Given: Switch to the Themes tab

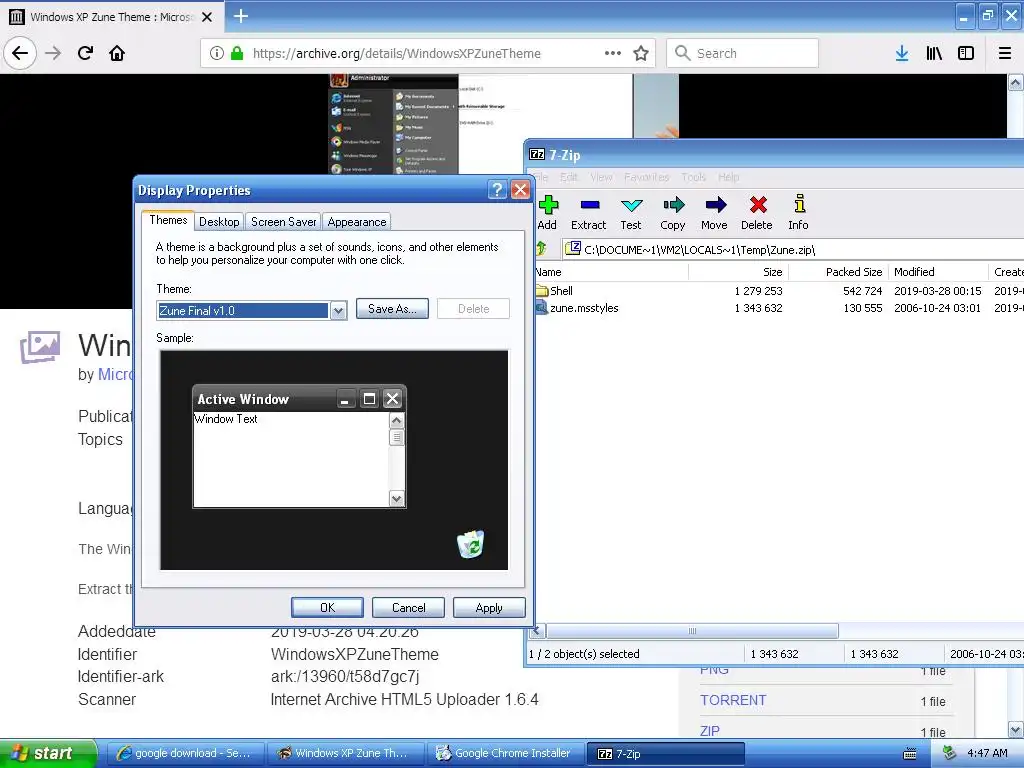Looking at the screenshot, I should 168,220.
